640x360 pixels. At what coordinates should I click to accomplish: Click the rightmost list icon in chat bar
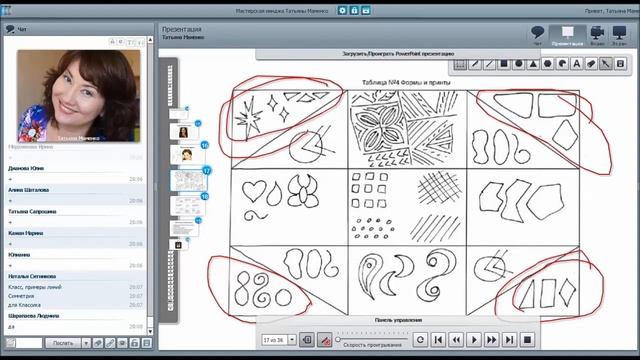(x=147, y=343)
